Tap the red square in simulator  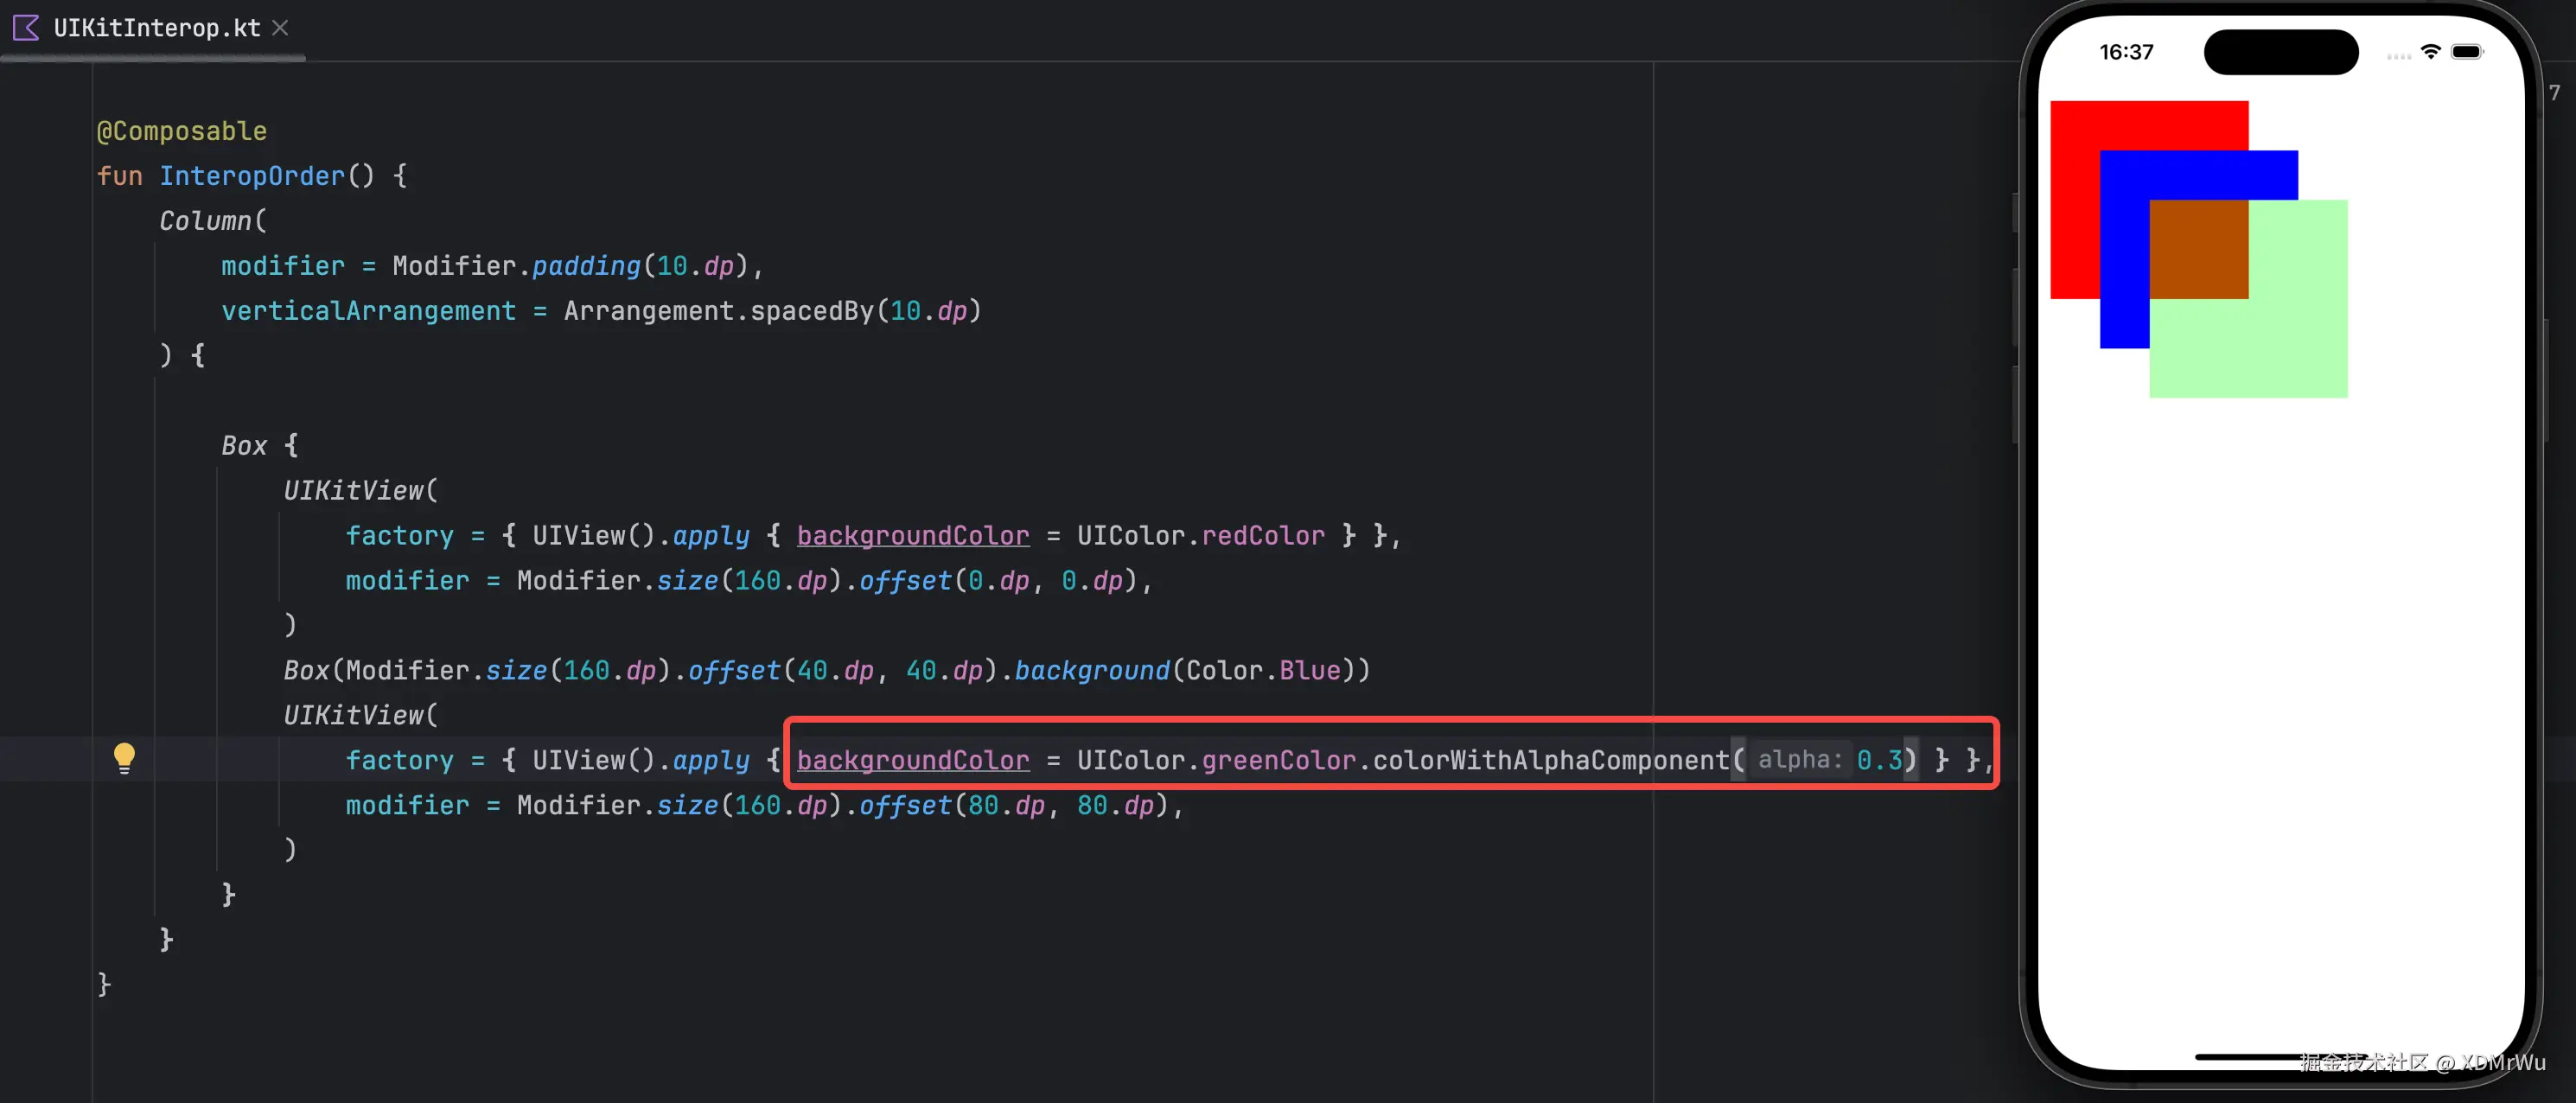pos(2074,200)
